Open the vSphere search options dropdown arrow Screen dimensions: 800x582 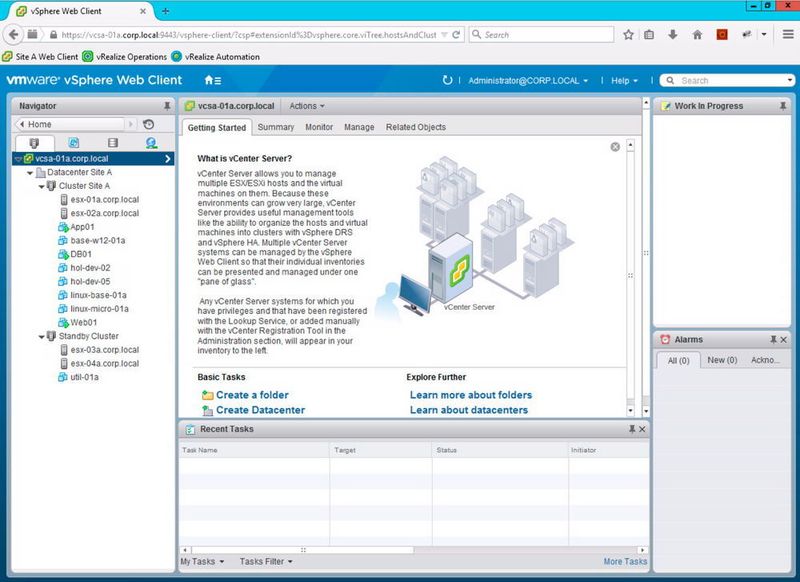pyautogui.click(x=790, y=80)
